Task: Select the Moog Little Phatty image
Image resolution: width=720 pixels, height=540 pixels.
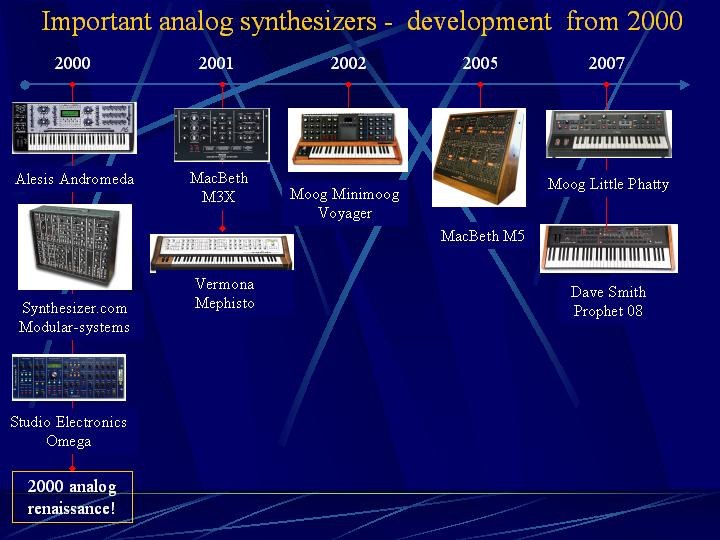Action: click(x=609, y=134)
